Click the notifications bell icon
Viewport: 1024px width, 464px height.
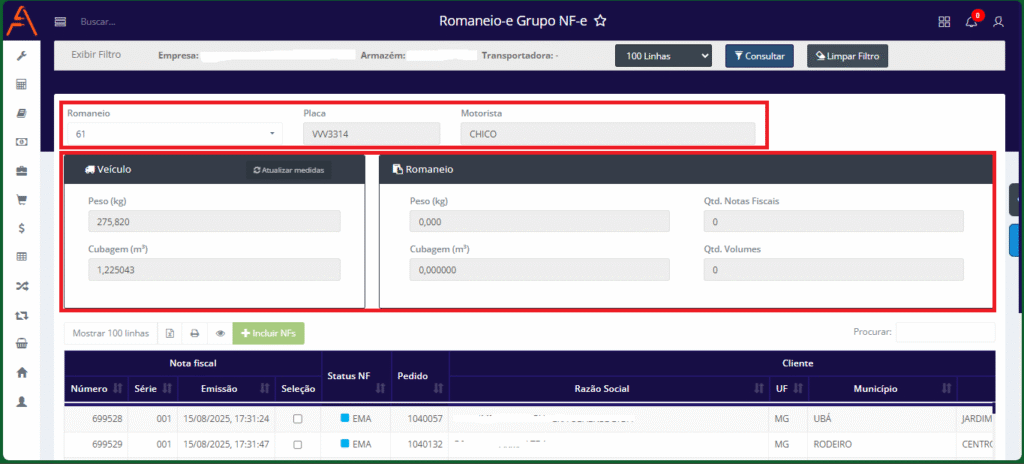click(971, 22)
